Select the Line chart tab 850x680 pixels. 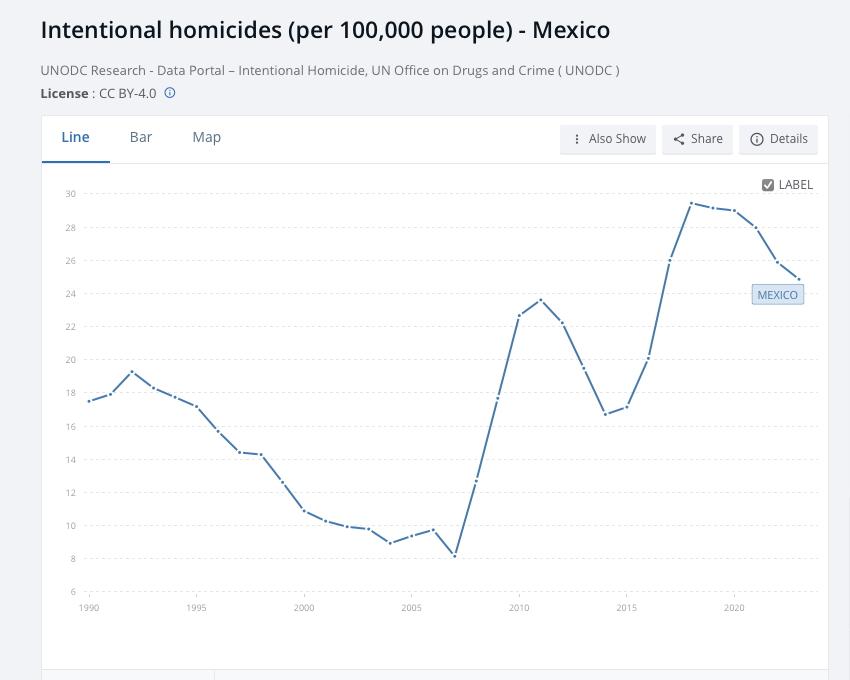[x=75, y=137]
